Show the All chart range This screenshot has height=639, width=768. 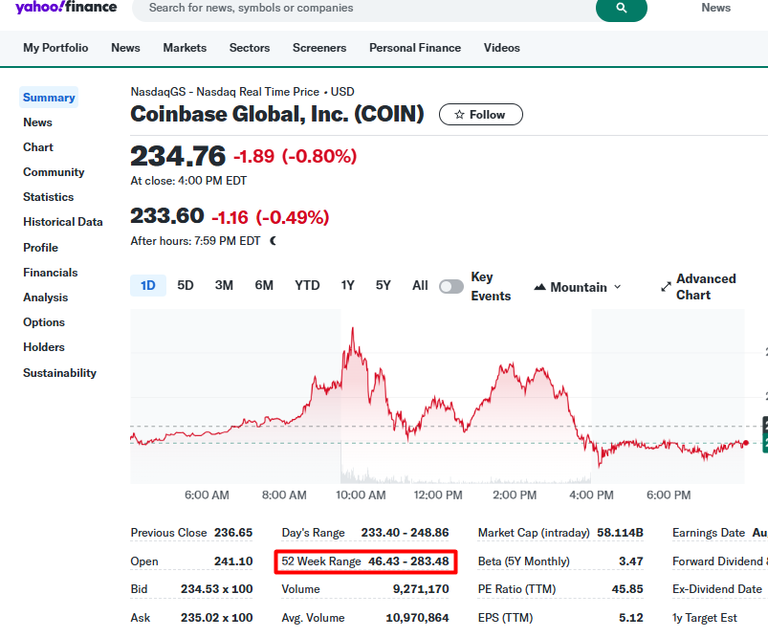(x=420, y=285)
